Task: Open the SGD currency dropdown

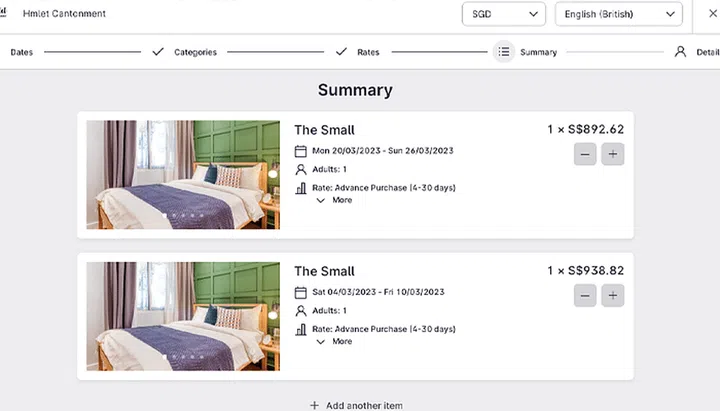Action: click(503, 14)
